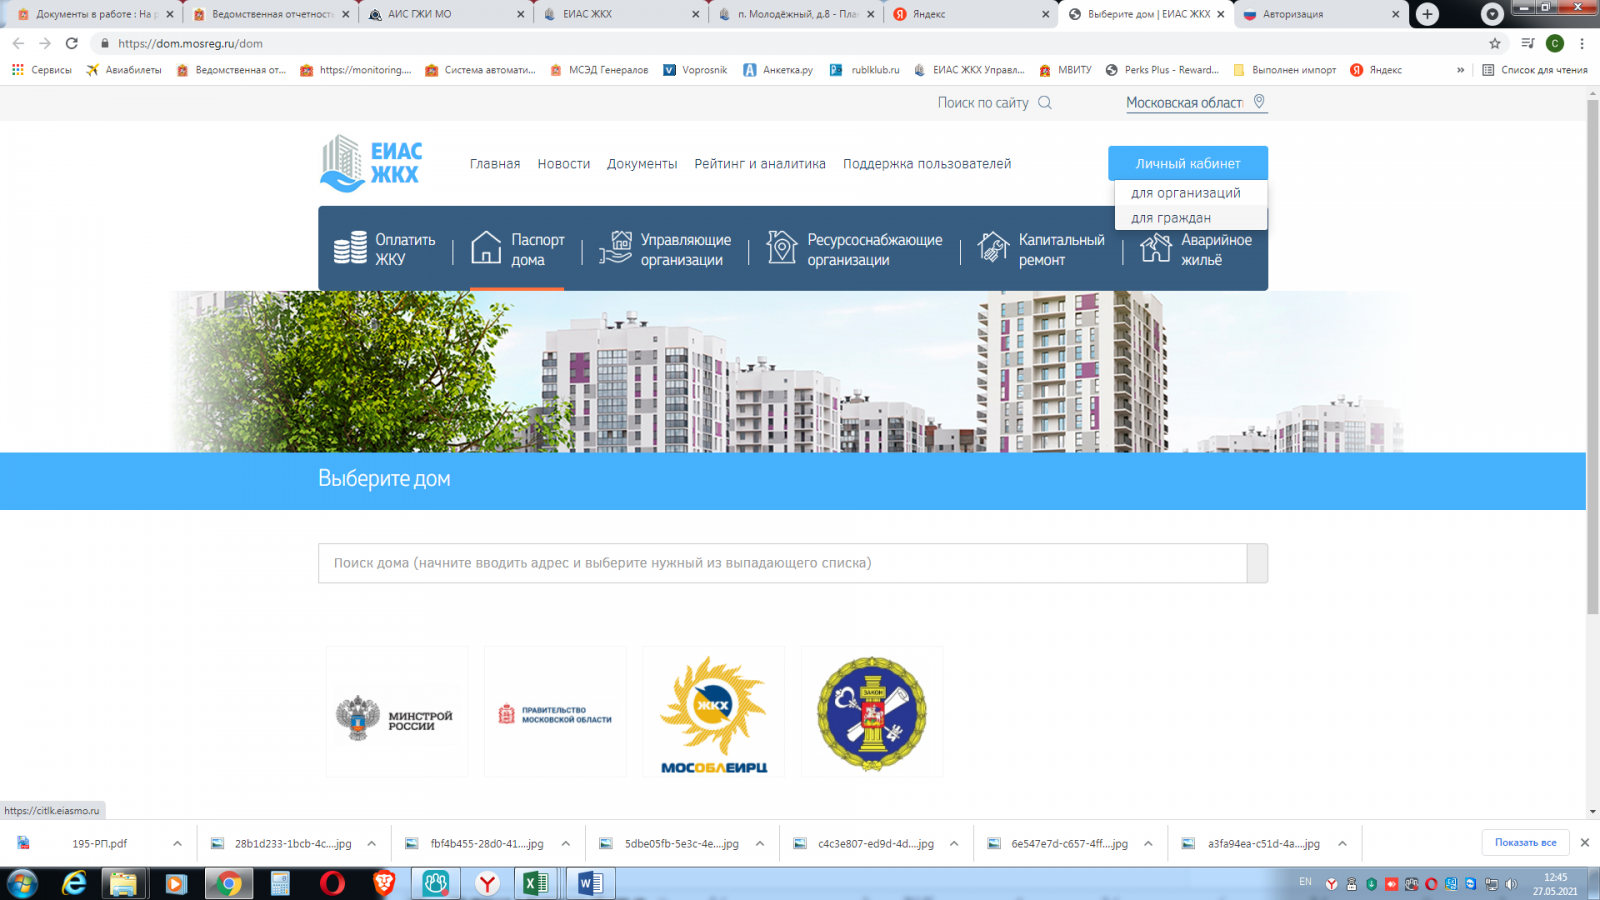Open Internet Explorer from the taskbar
This screenshot has height=900, width=1600.
74,883
